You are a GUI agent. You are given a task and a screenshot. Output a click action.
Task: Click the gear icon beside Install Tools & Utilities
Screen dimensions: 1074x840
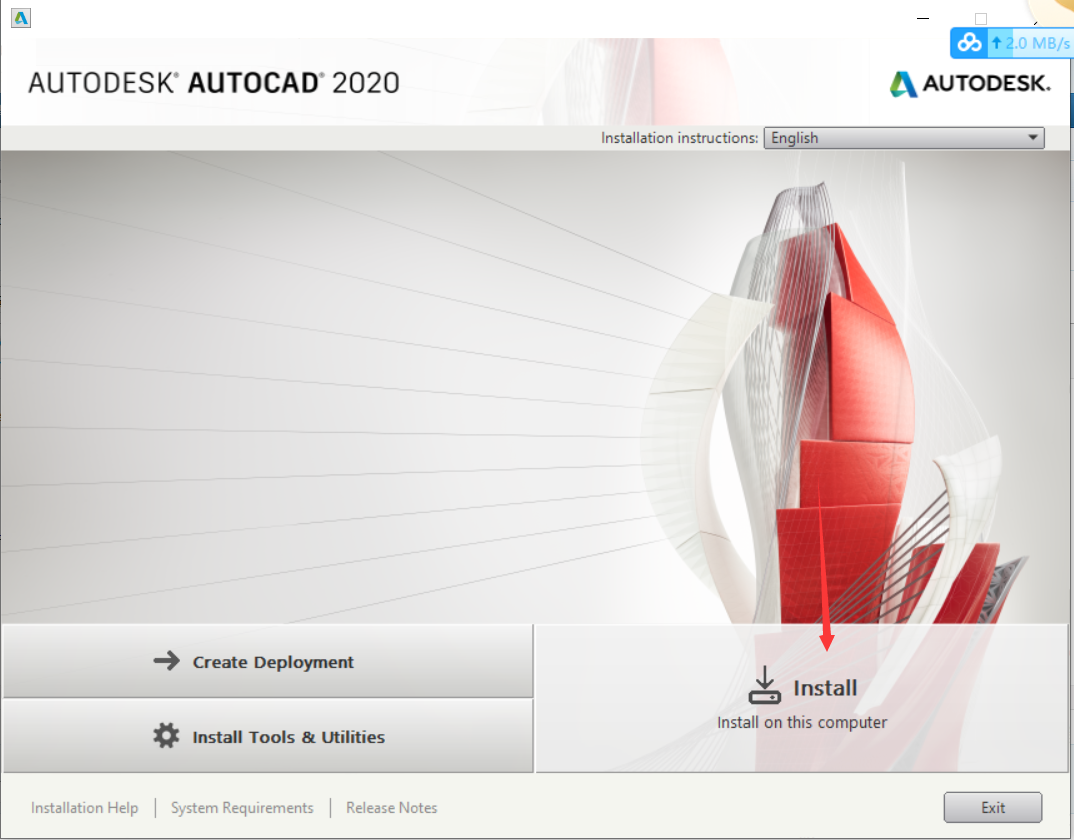[166, 736]
